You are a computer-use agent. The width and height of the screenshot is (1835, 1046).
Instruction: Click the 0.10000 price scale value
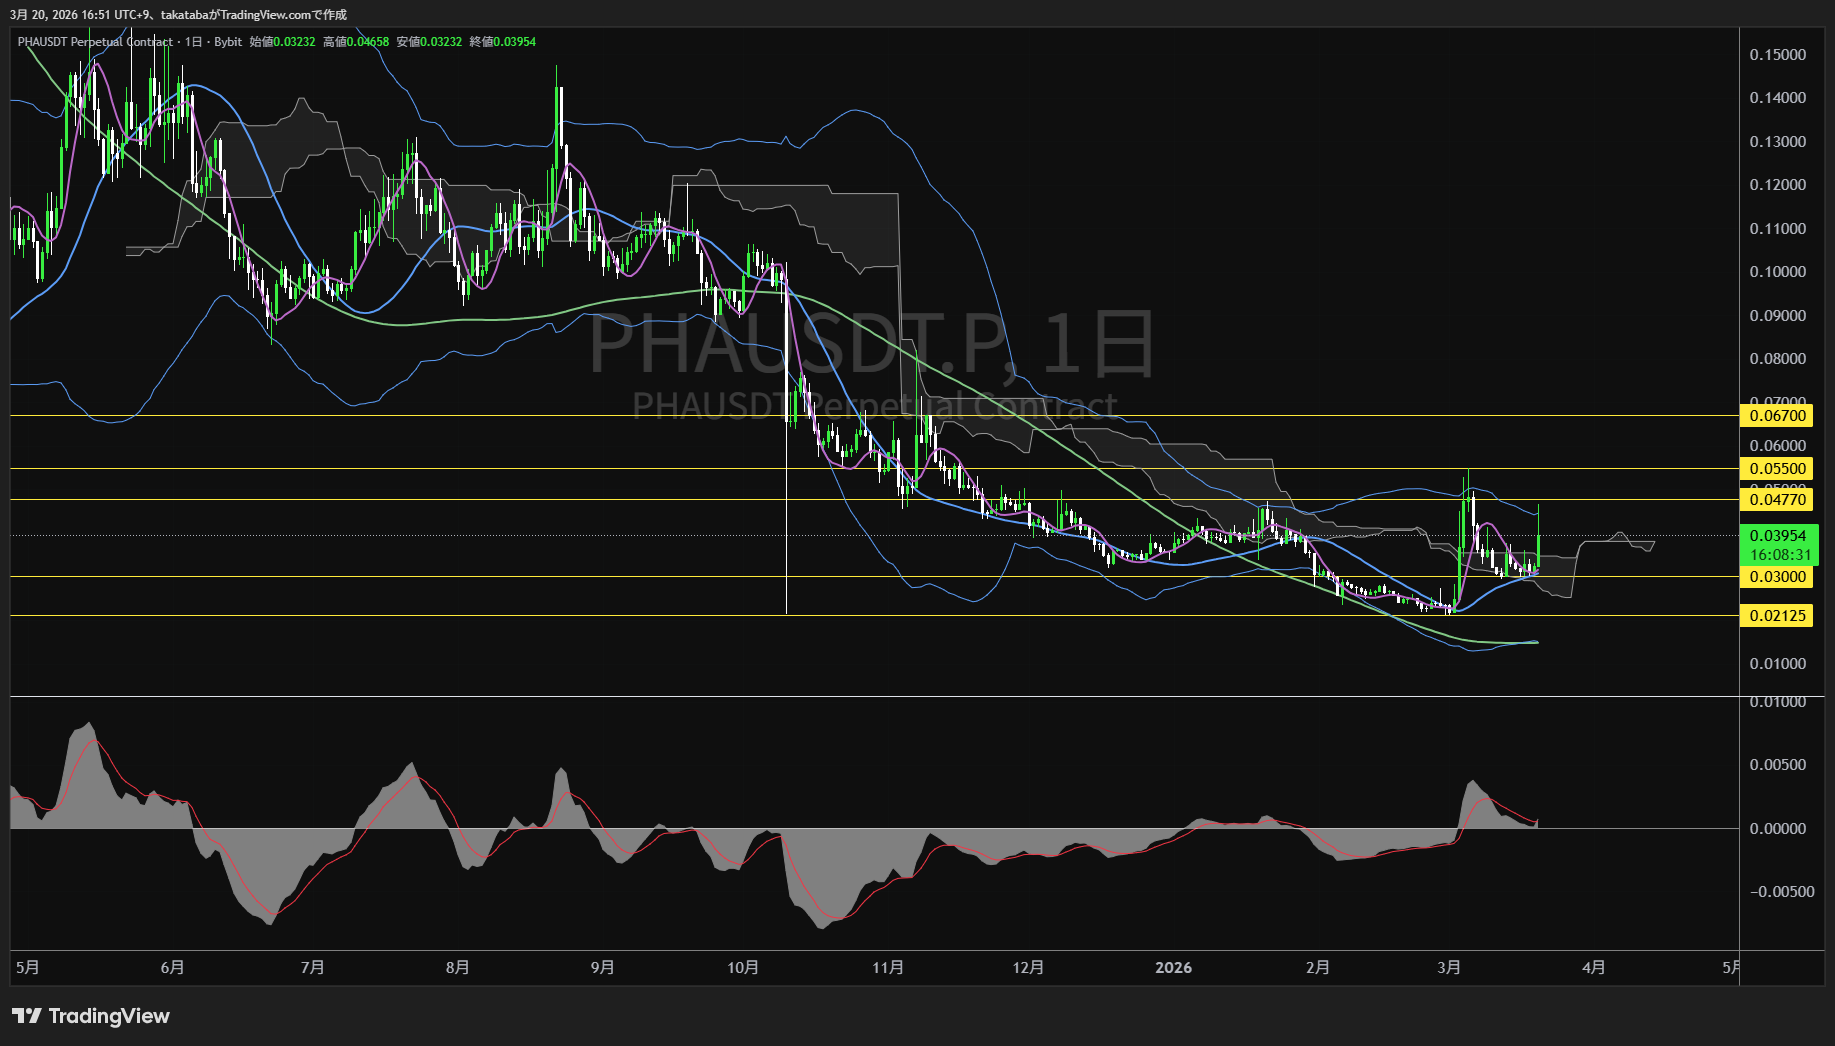1777,272
